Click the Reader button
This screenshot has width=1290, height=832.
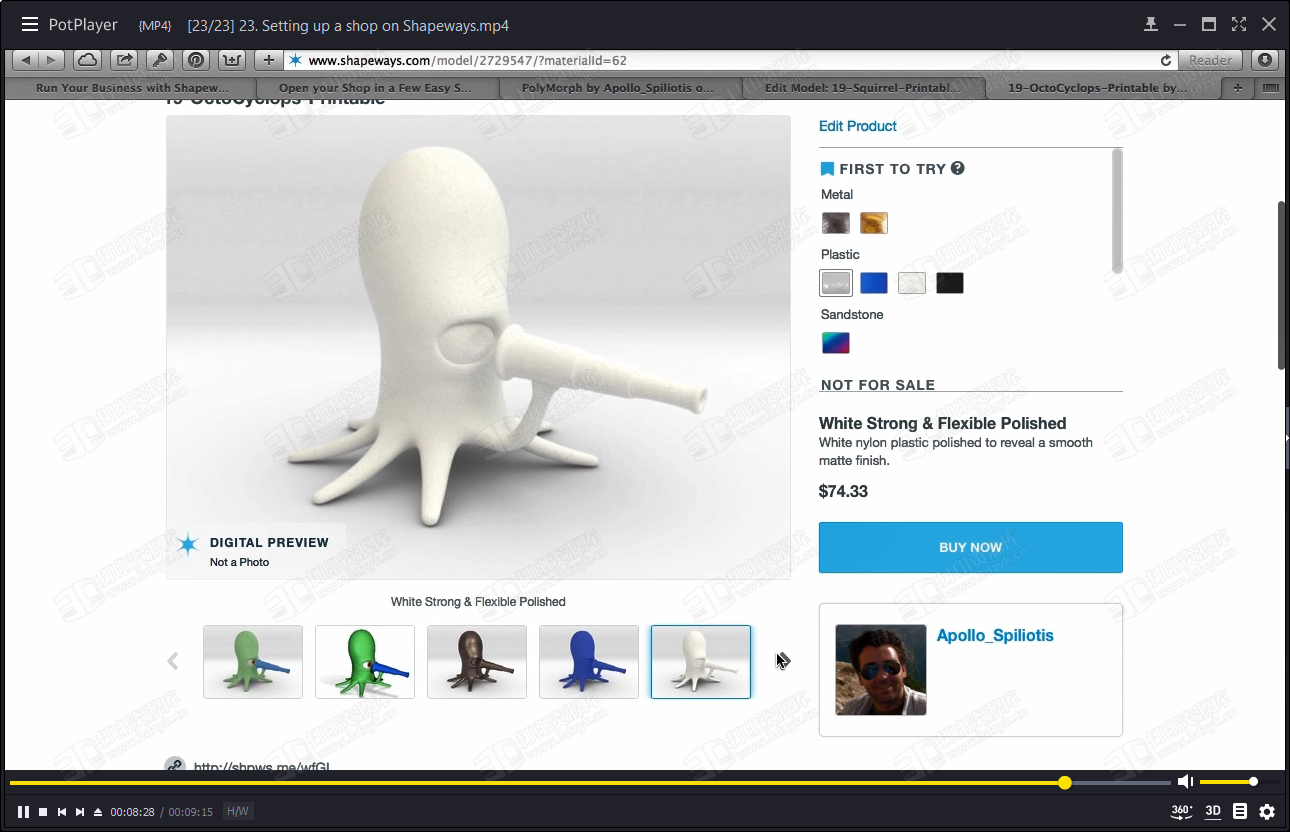1210,60
